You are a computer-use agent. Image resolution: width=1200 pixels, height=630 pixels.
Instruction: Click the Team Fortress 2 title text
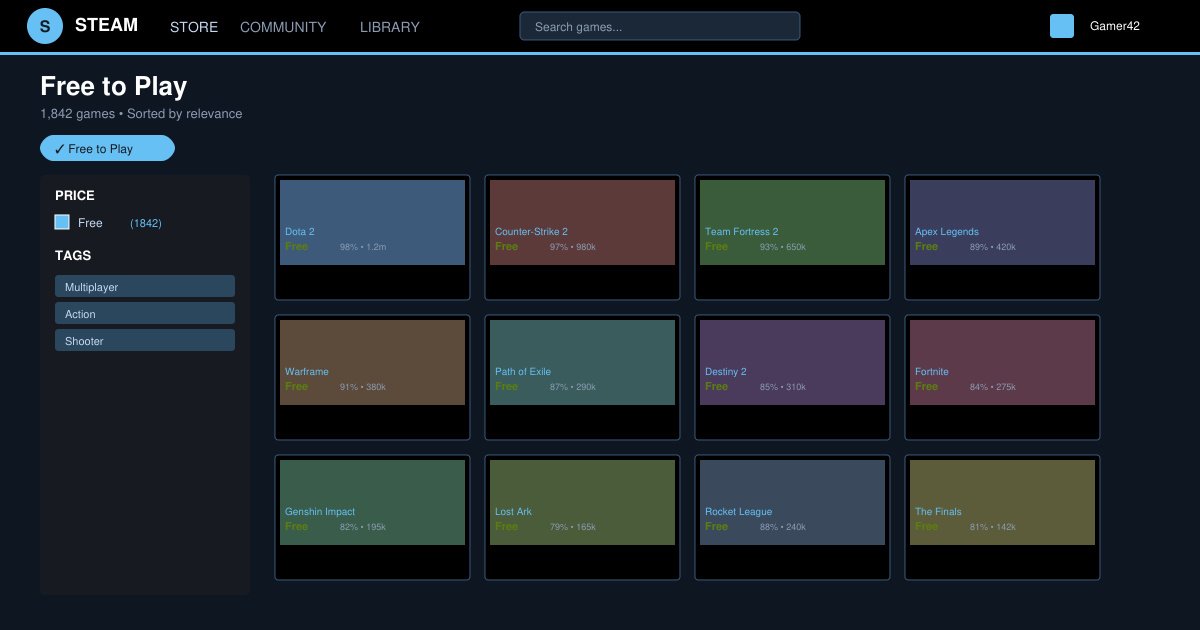[x=741, y=232]
